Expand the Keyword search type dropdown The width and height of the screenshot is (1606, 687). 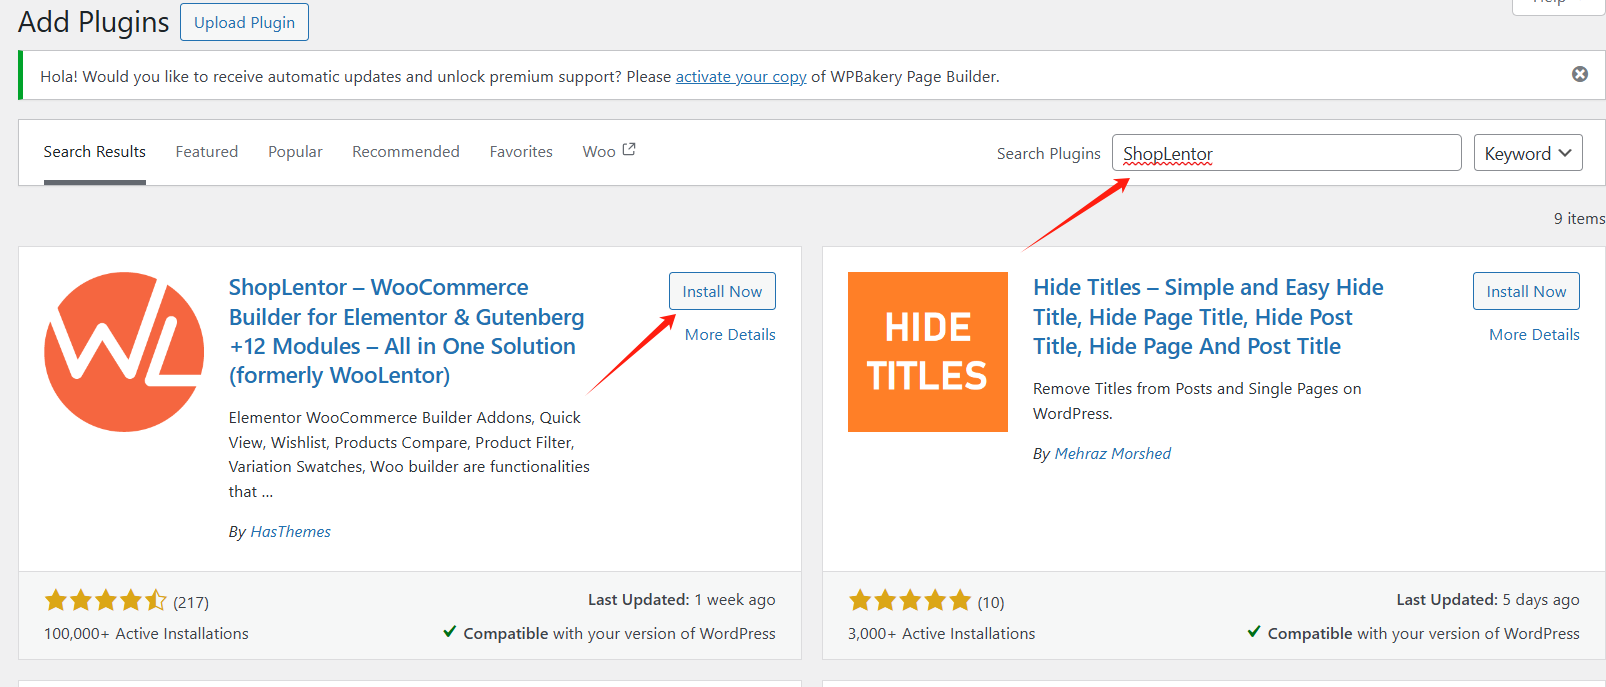click(x=1527, y=153)
